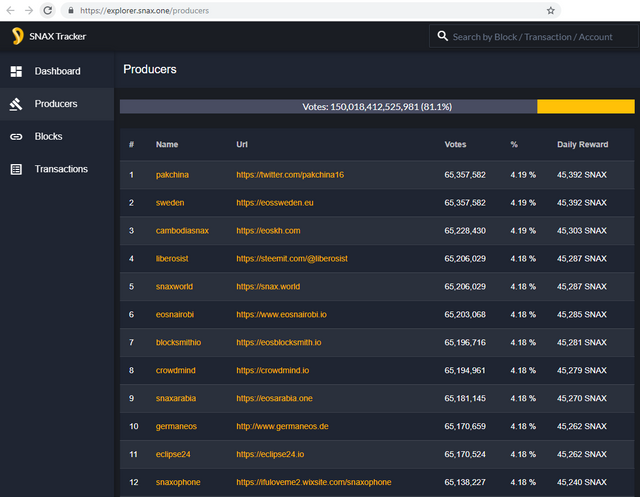This screenshot has width=640, height=497.
Task: Visit https://steemit.com/@liberosist link
Action: [292, 259]
